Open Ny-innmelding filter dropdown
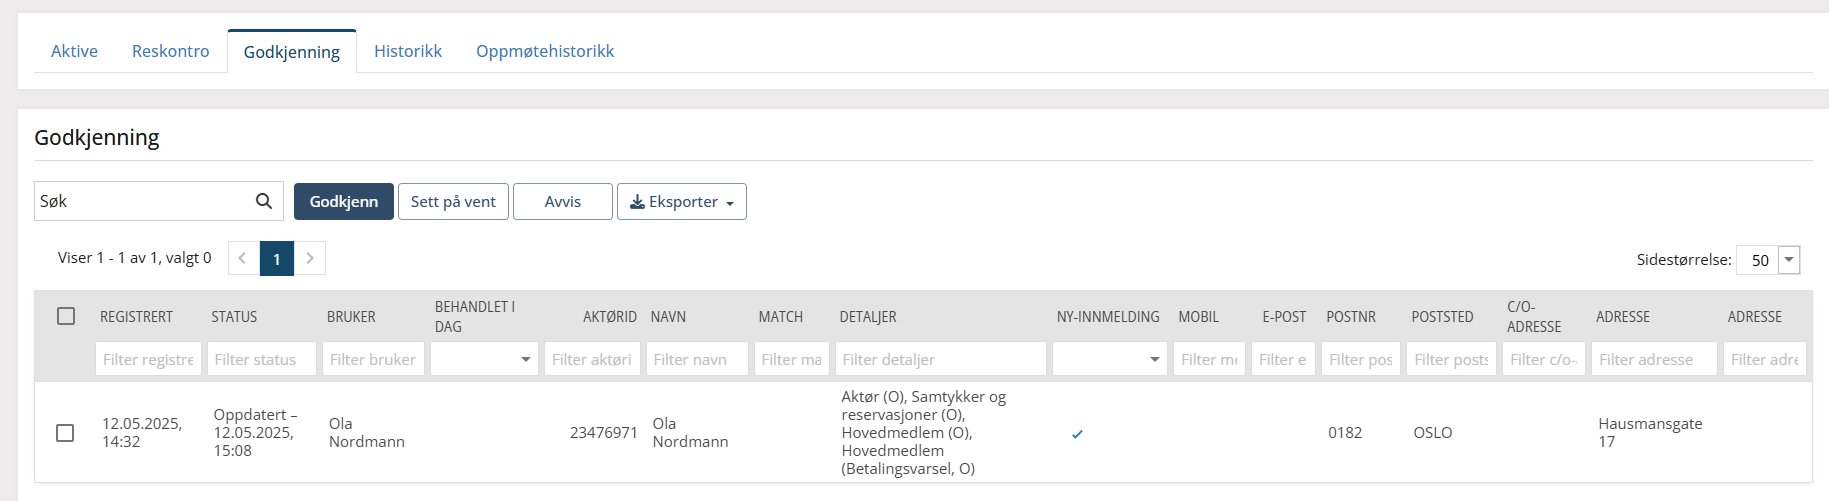 click(x=1110, y=359)
